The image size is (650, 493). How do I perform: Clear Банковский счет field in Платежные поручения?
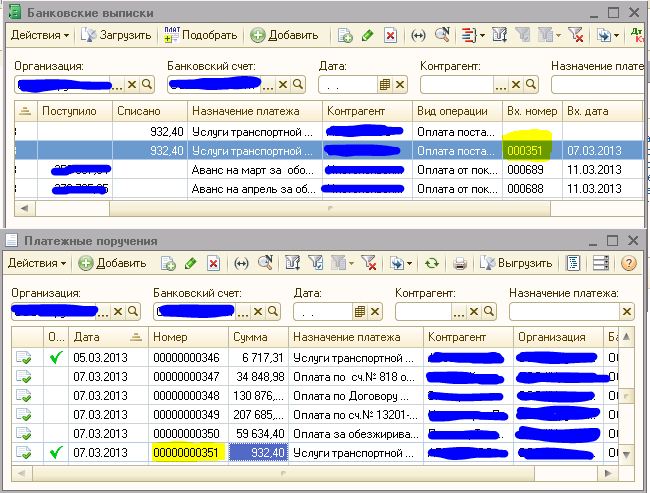[x=258, y=311]
